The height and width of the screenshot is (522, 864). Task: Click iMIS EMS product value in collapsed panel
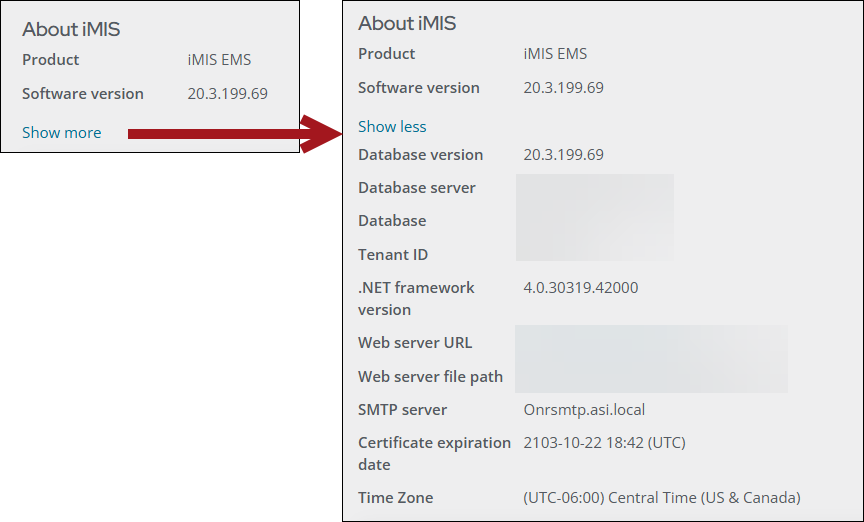click(x=219, y=60)
